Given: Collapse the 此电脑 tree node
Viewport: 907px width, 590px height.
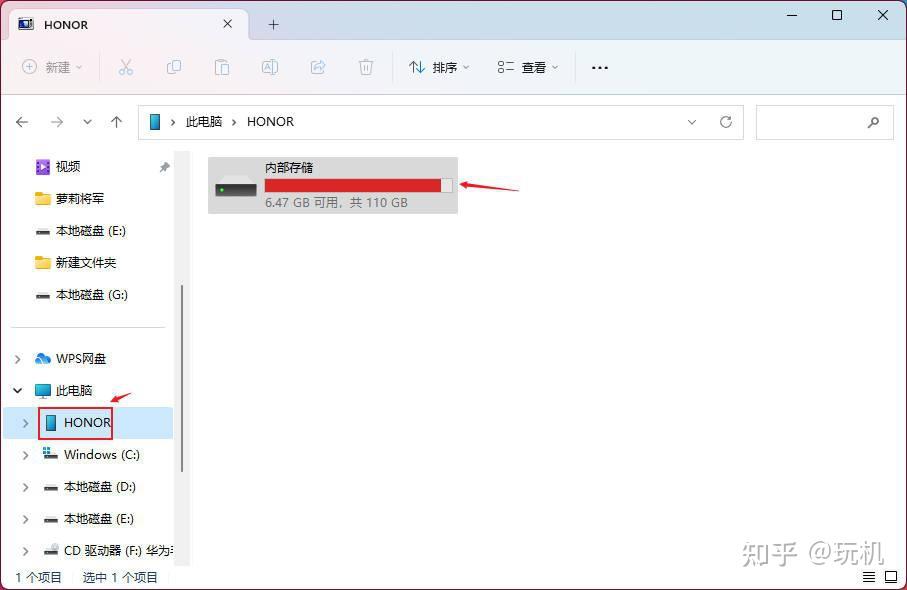Looking at the screenshot, I should point(18,390).
